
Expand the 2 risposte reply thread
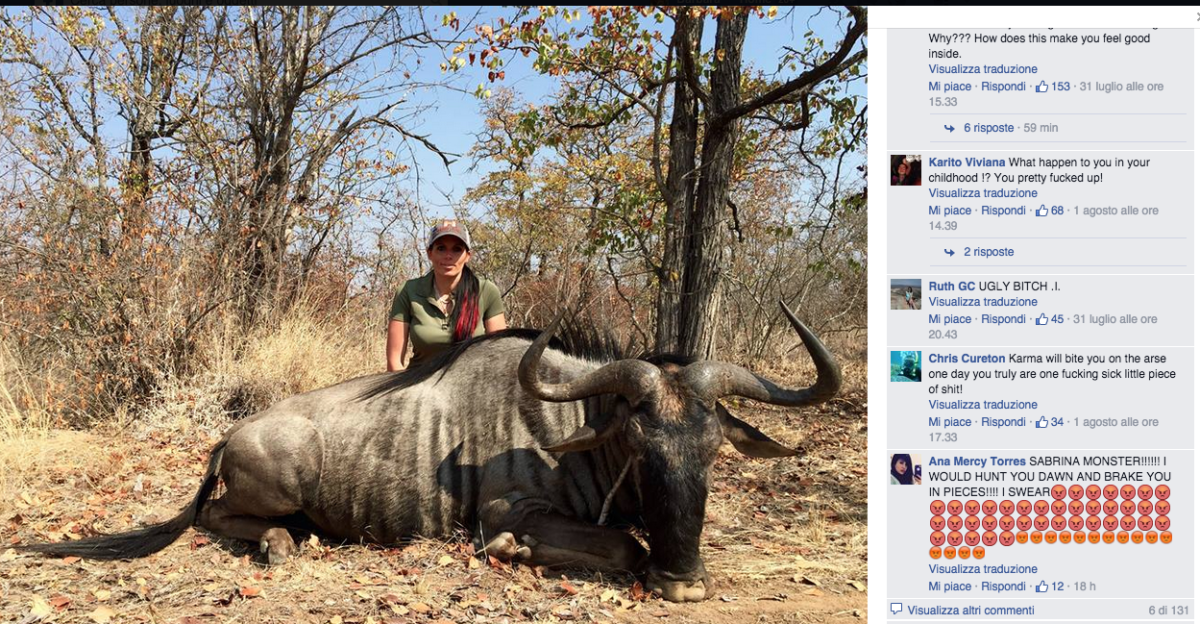(x=987, y=251)
